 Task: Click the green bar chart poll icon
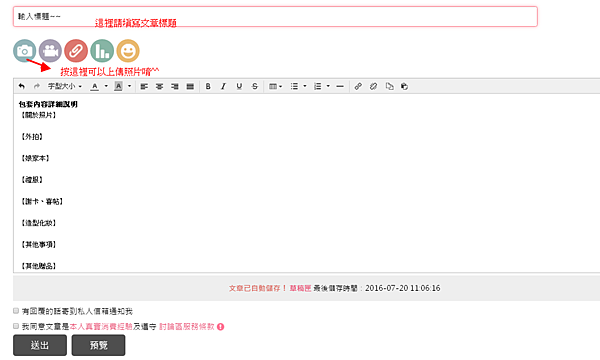click(x=102, y=50)
